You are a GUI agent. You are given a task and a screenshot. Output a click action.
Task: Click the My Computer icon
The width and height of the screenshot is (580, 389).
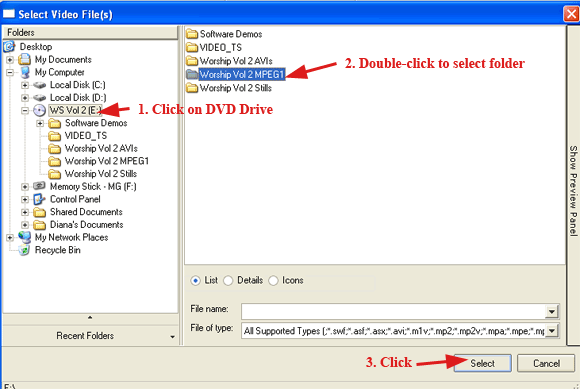pyautogui.click(x=25, y=72)
